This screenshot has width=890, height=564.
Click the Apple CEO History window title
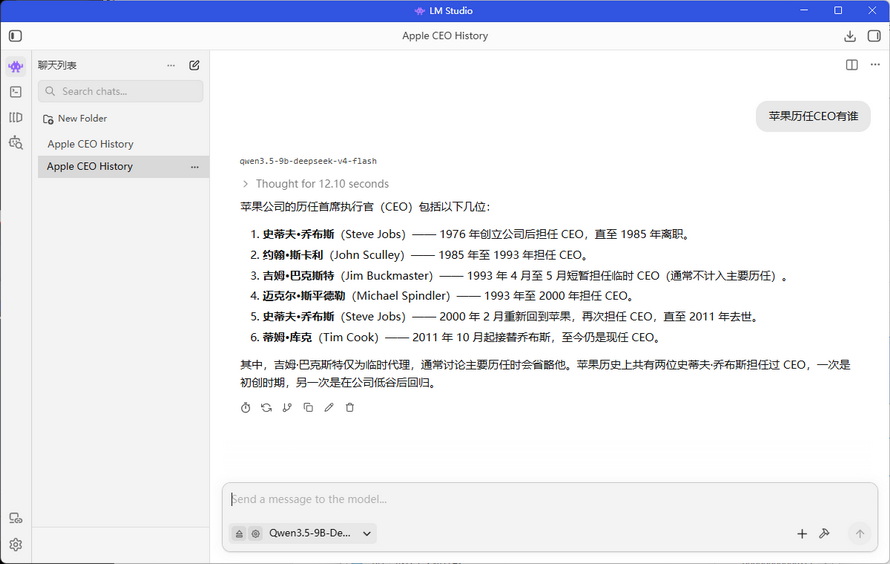click(x=445, y=36)
